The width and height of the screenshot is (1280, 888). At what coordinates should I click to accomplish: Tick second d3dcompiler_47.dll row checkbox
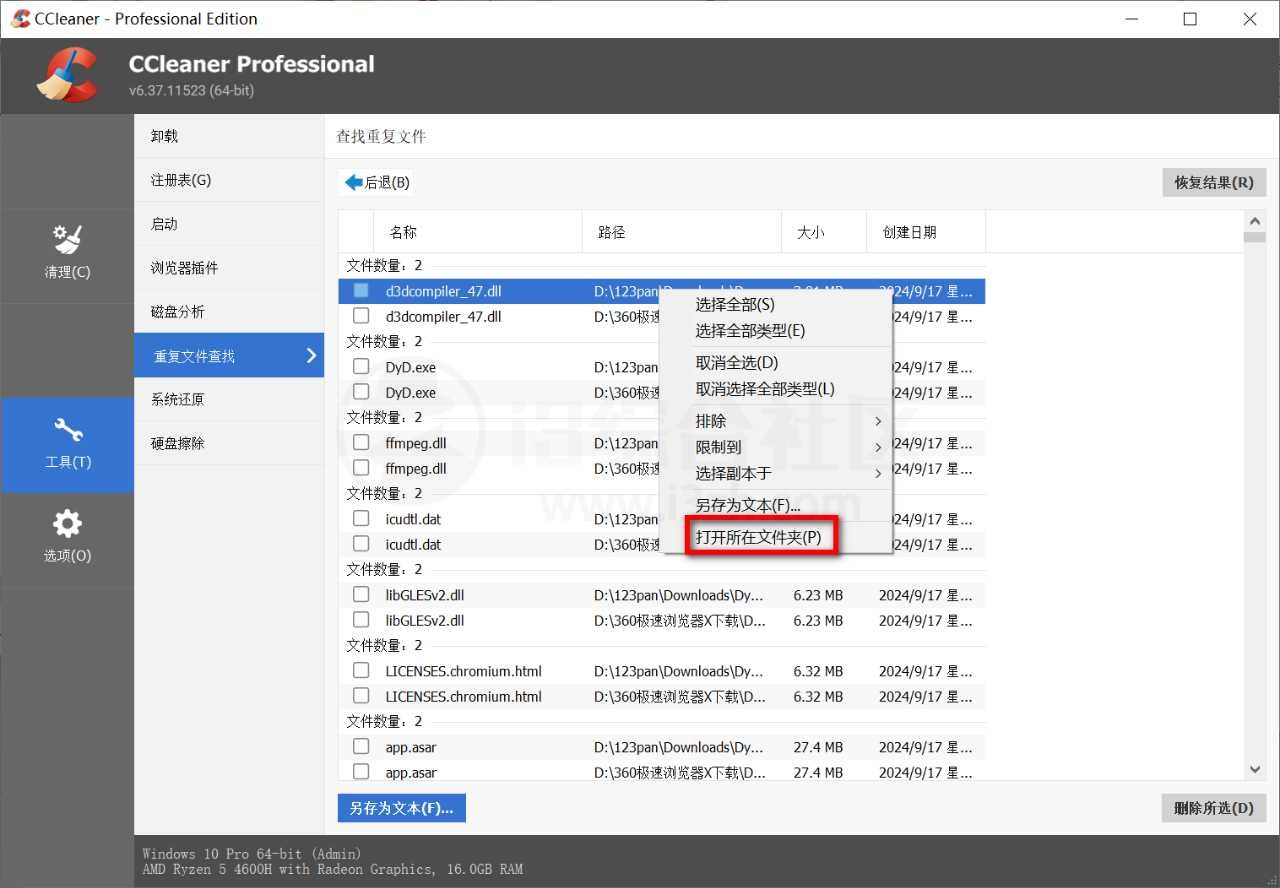[361, 316]
